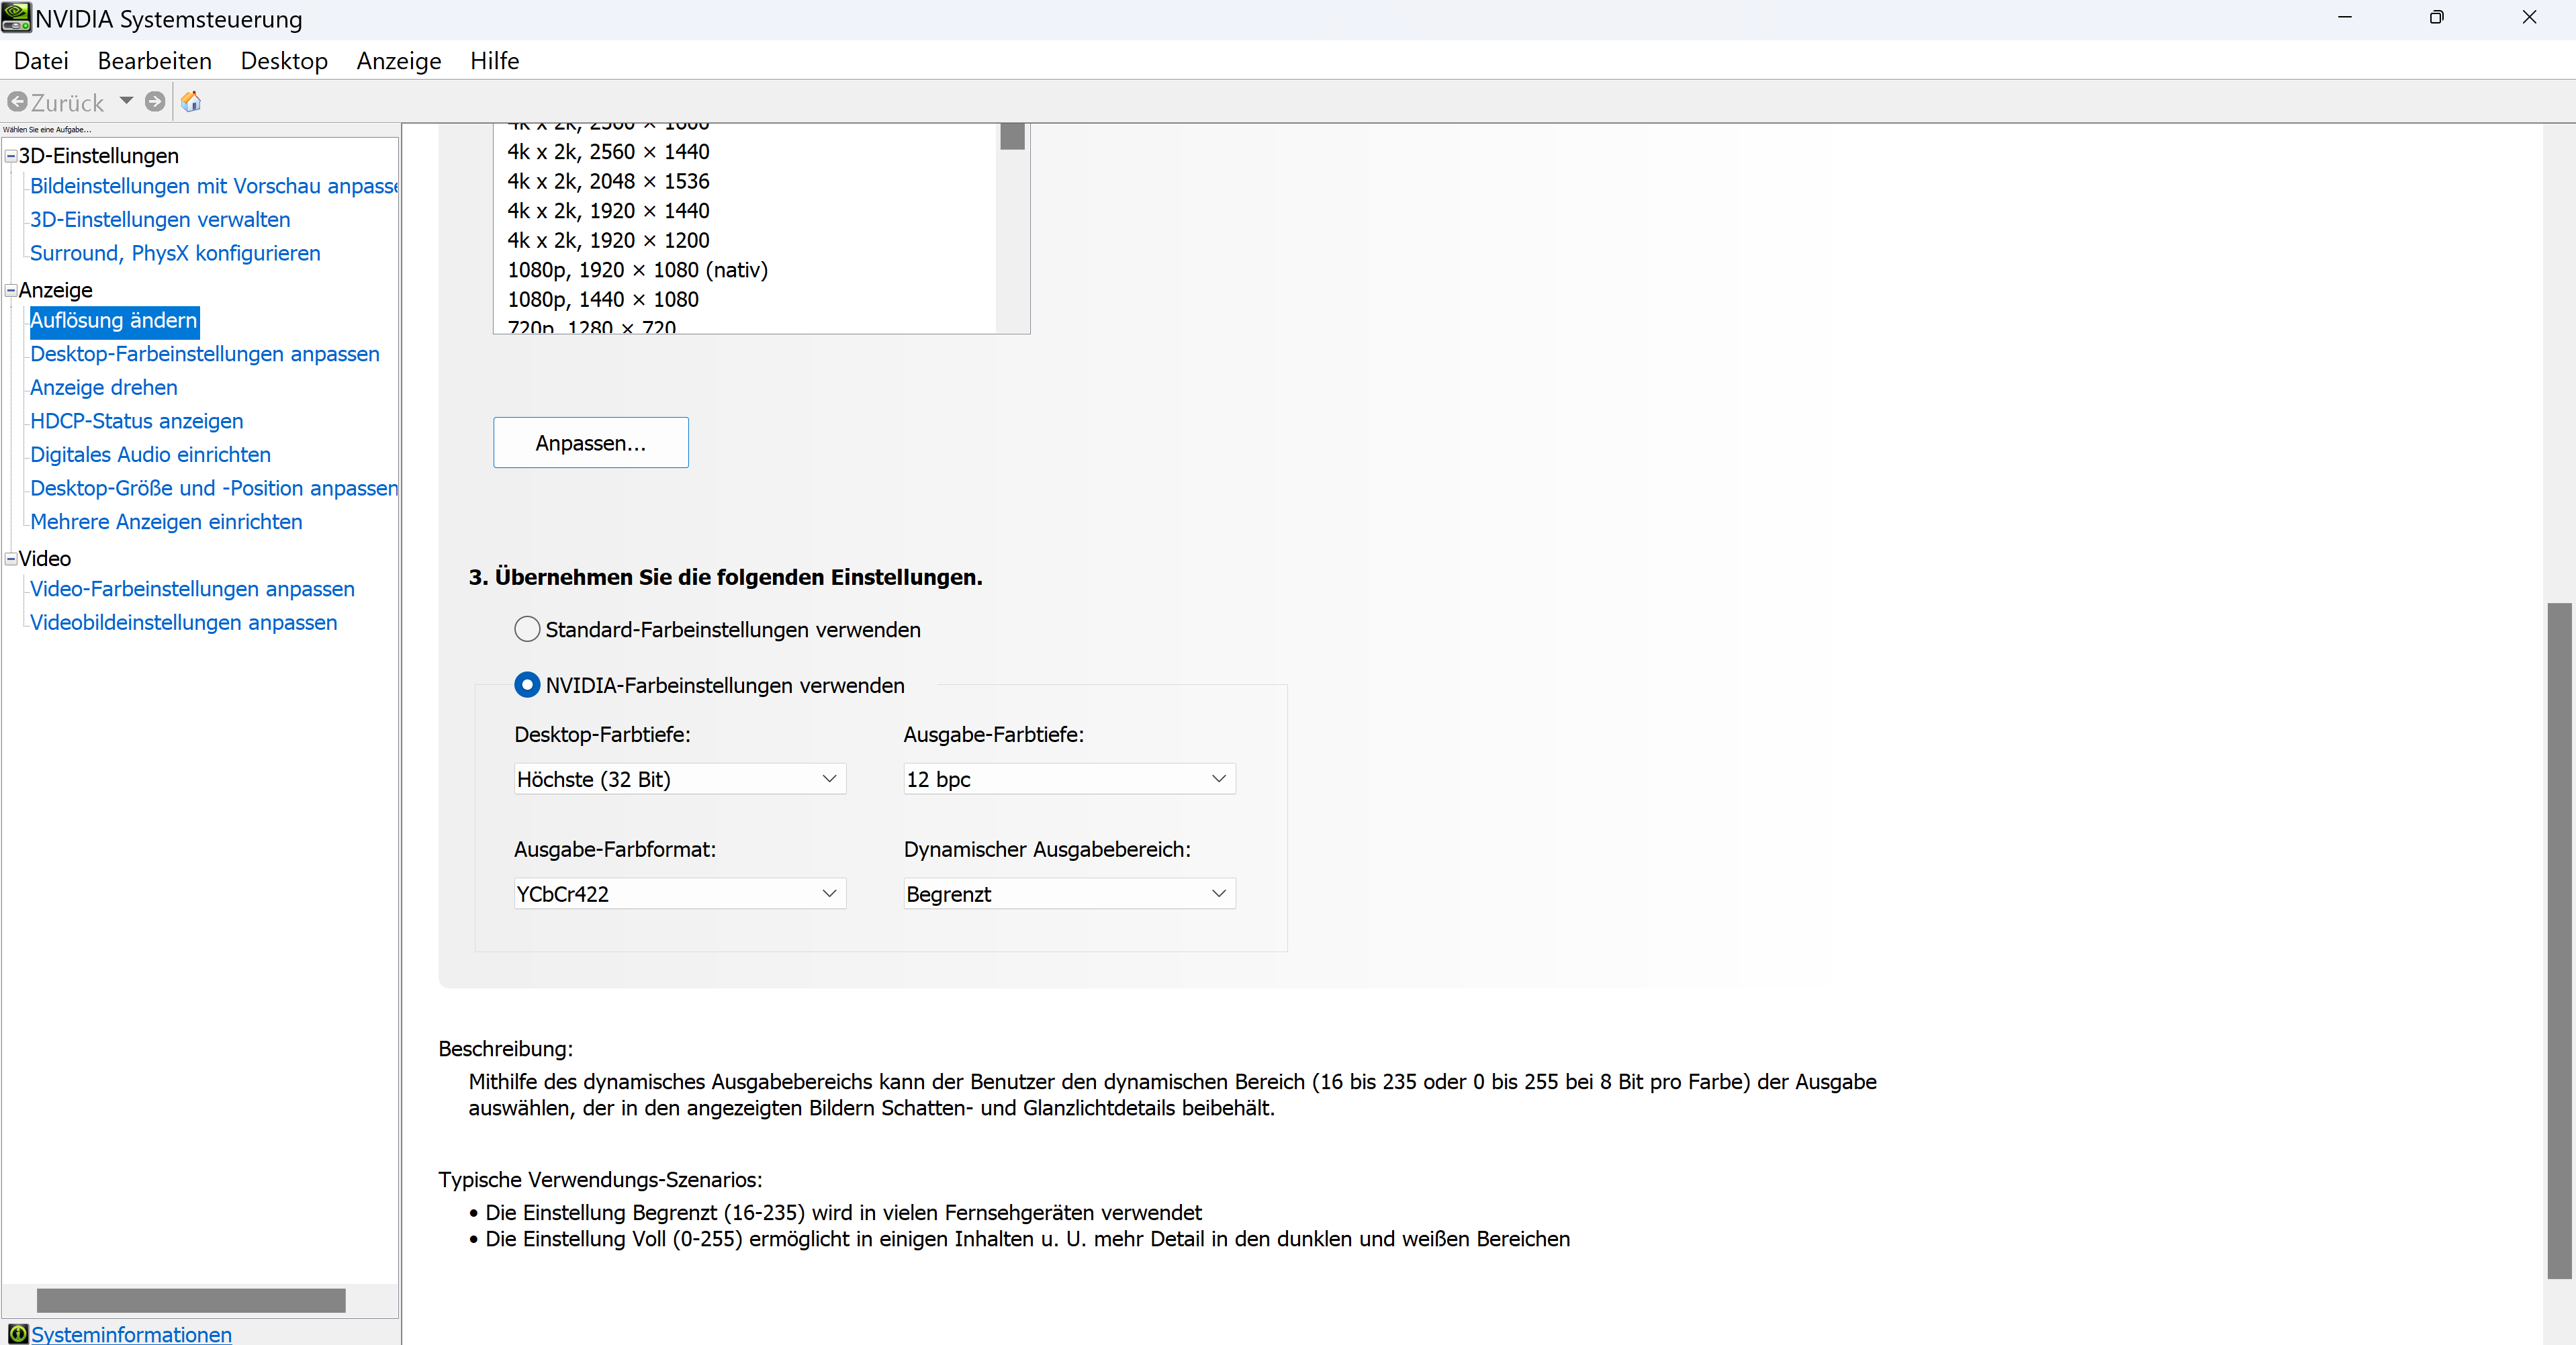The image size is (2576, 1345).
Task: Click the Anpassen... button
Action: pos(590,443)
